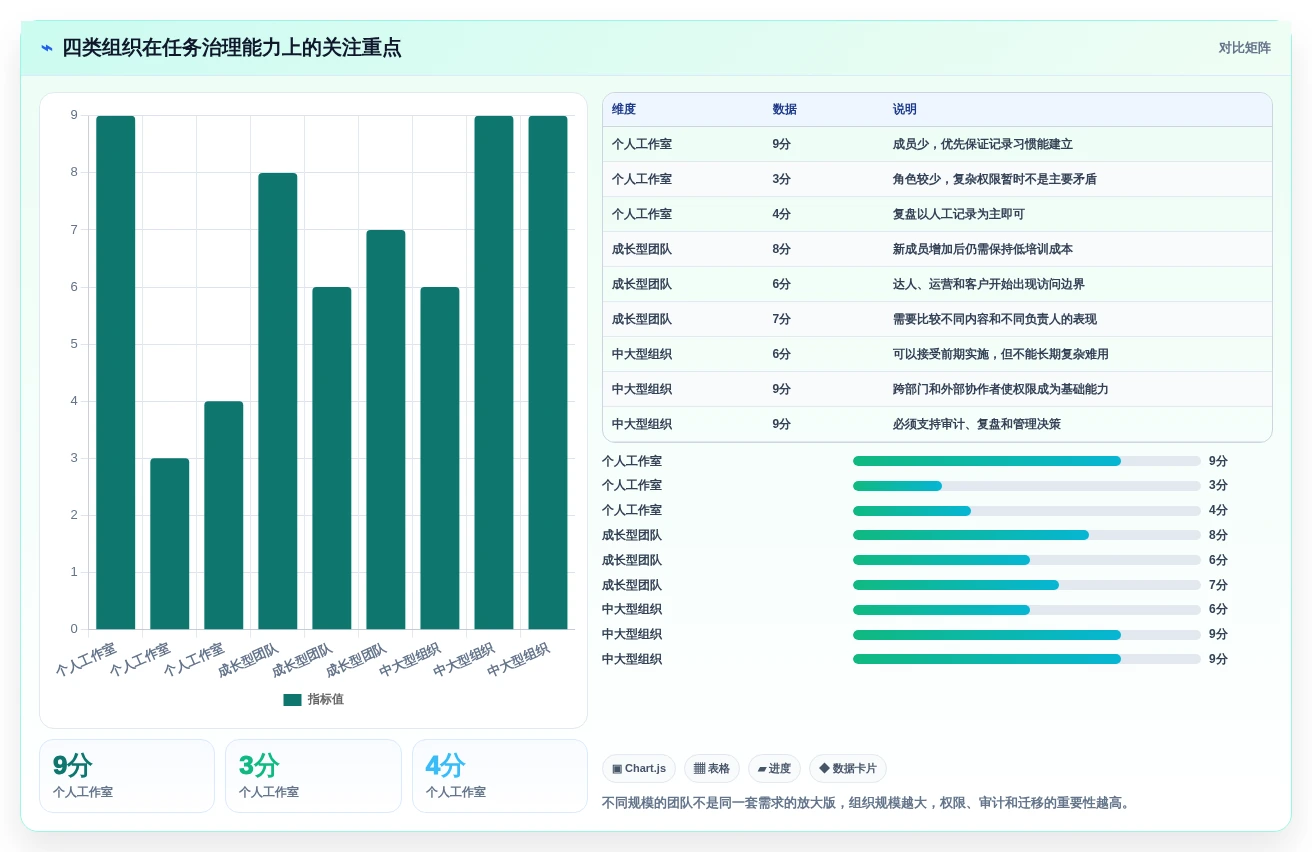Click the title 四类组织在任务治理能力上的关注重点
This screenshot has width=1312, height=852.
pos(232,48)
